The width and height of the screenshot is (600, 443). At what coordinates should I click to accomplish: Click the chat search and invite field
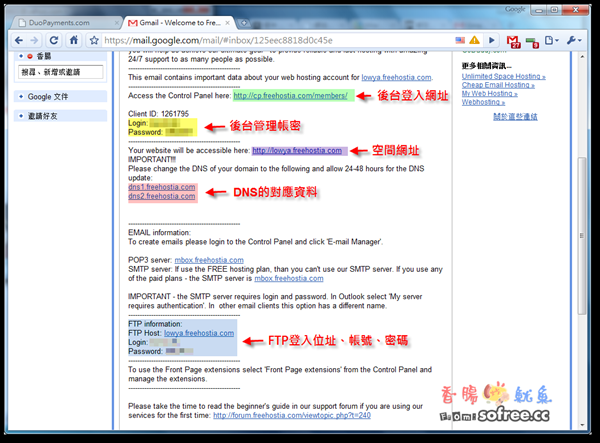point(60,72)
